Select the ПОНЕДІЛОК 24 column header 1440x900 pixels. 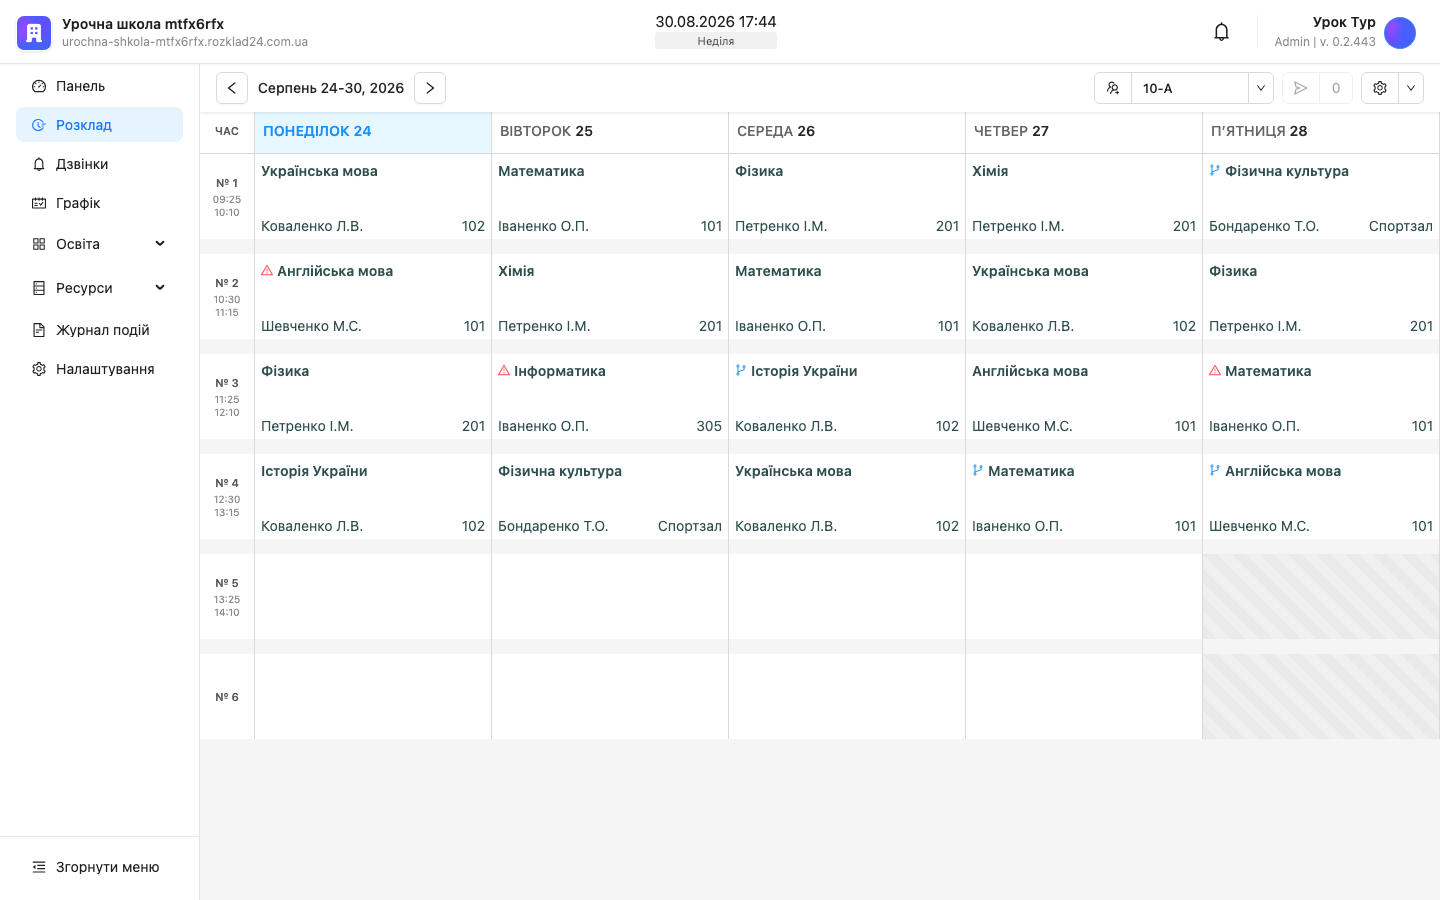click(x=373, y=131)
